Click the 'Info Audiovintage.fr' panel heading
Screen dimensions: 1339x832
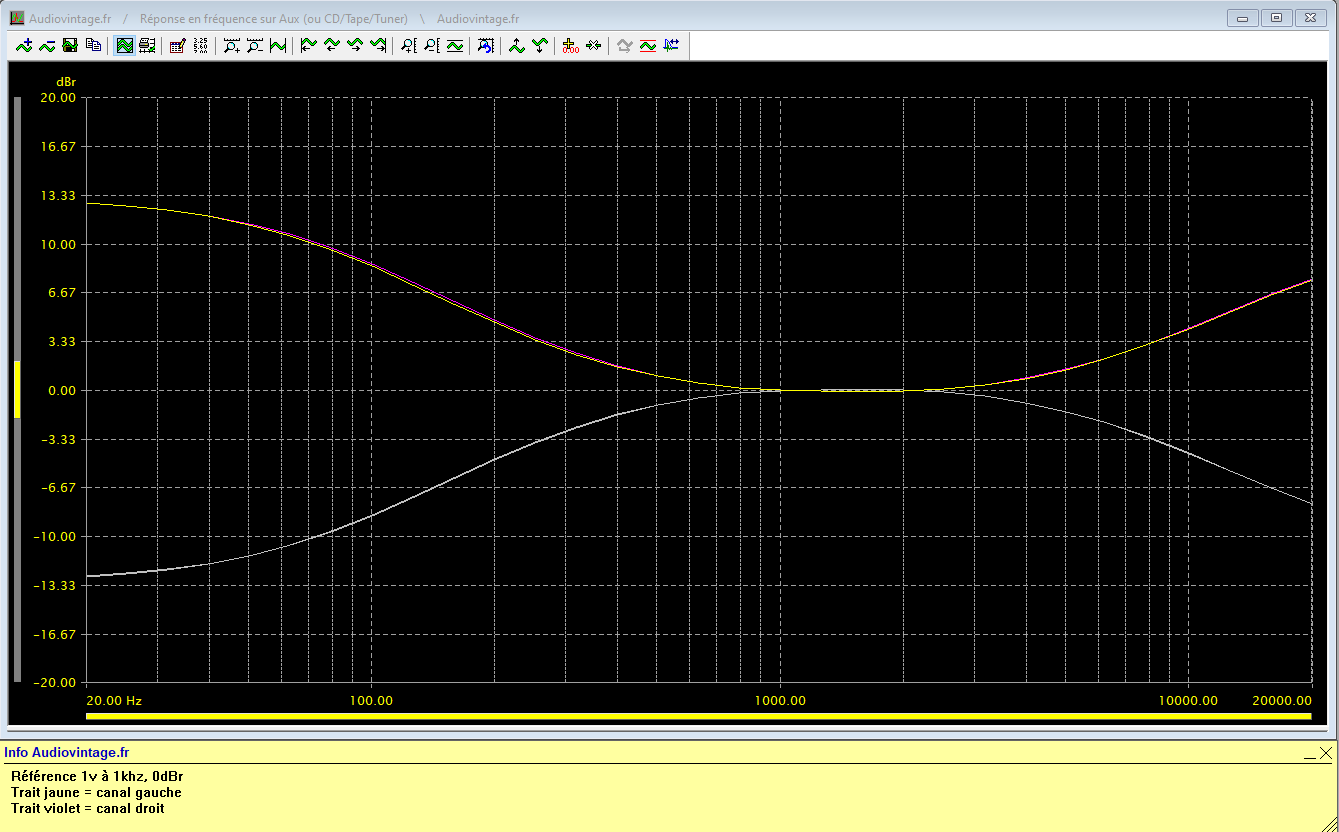click(x=67, y=753)
